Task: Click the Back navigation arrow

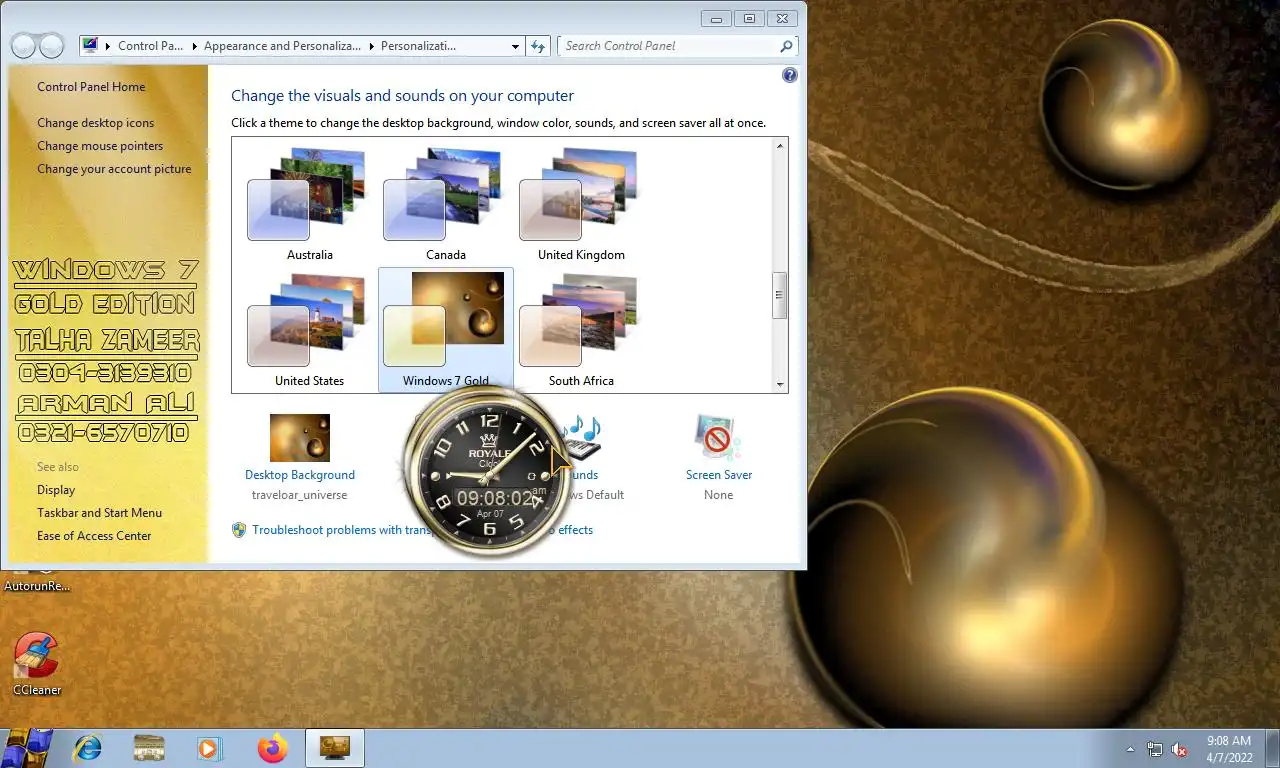Action: tap(23, 46)
